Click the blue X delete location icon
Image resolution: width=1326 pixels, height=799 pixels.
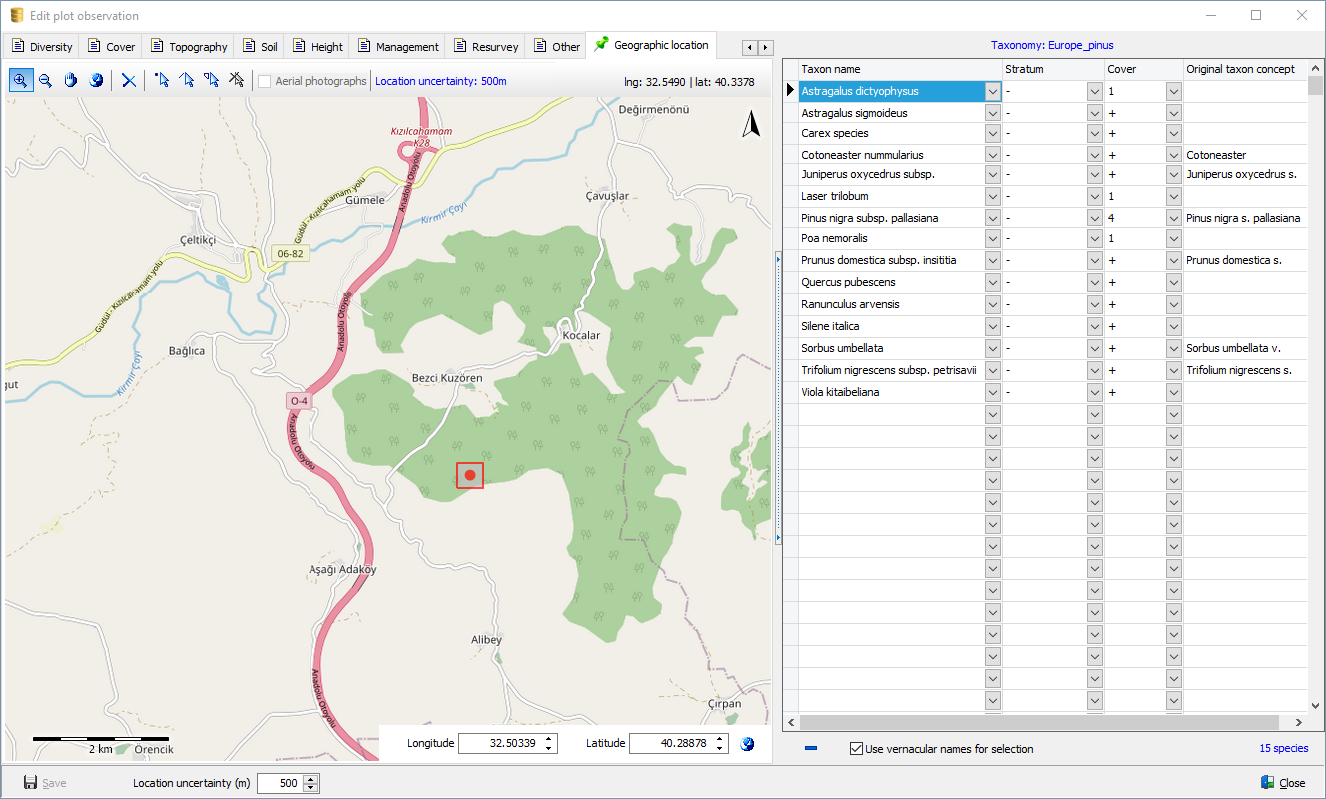click(x=129, y=81)
